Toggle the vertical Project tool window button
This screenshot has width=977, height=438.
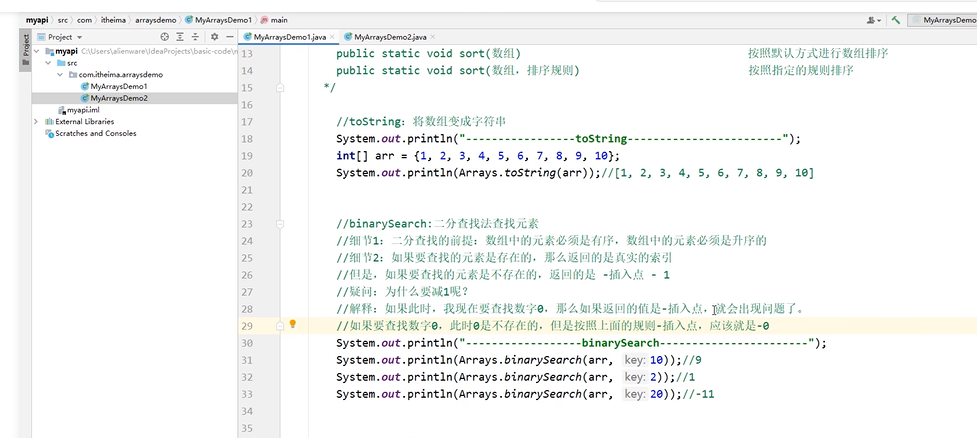tap(26, 50)
